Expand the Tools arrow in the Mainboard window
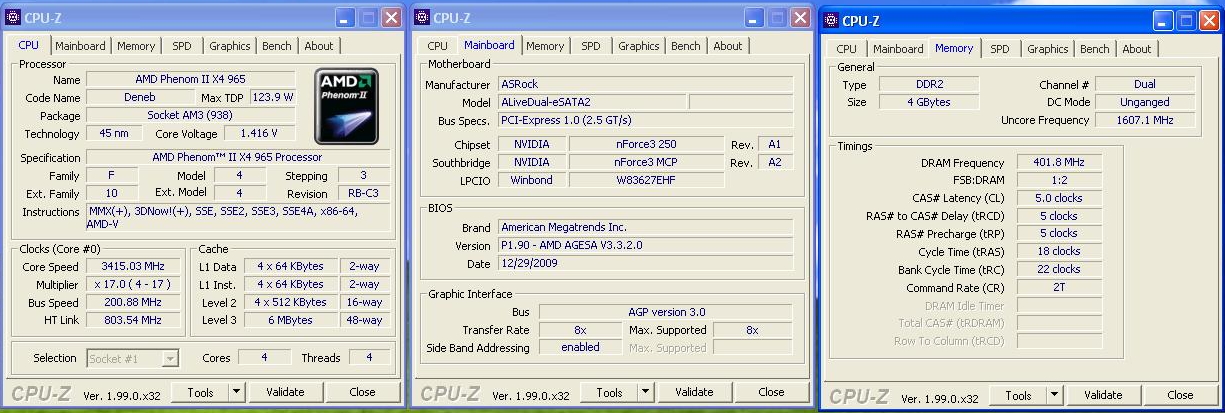Viewport: 1225px width, 413px height. (645, 392)
